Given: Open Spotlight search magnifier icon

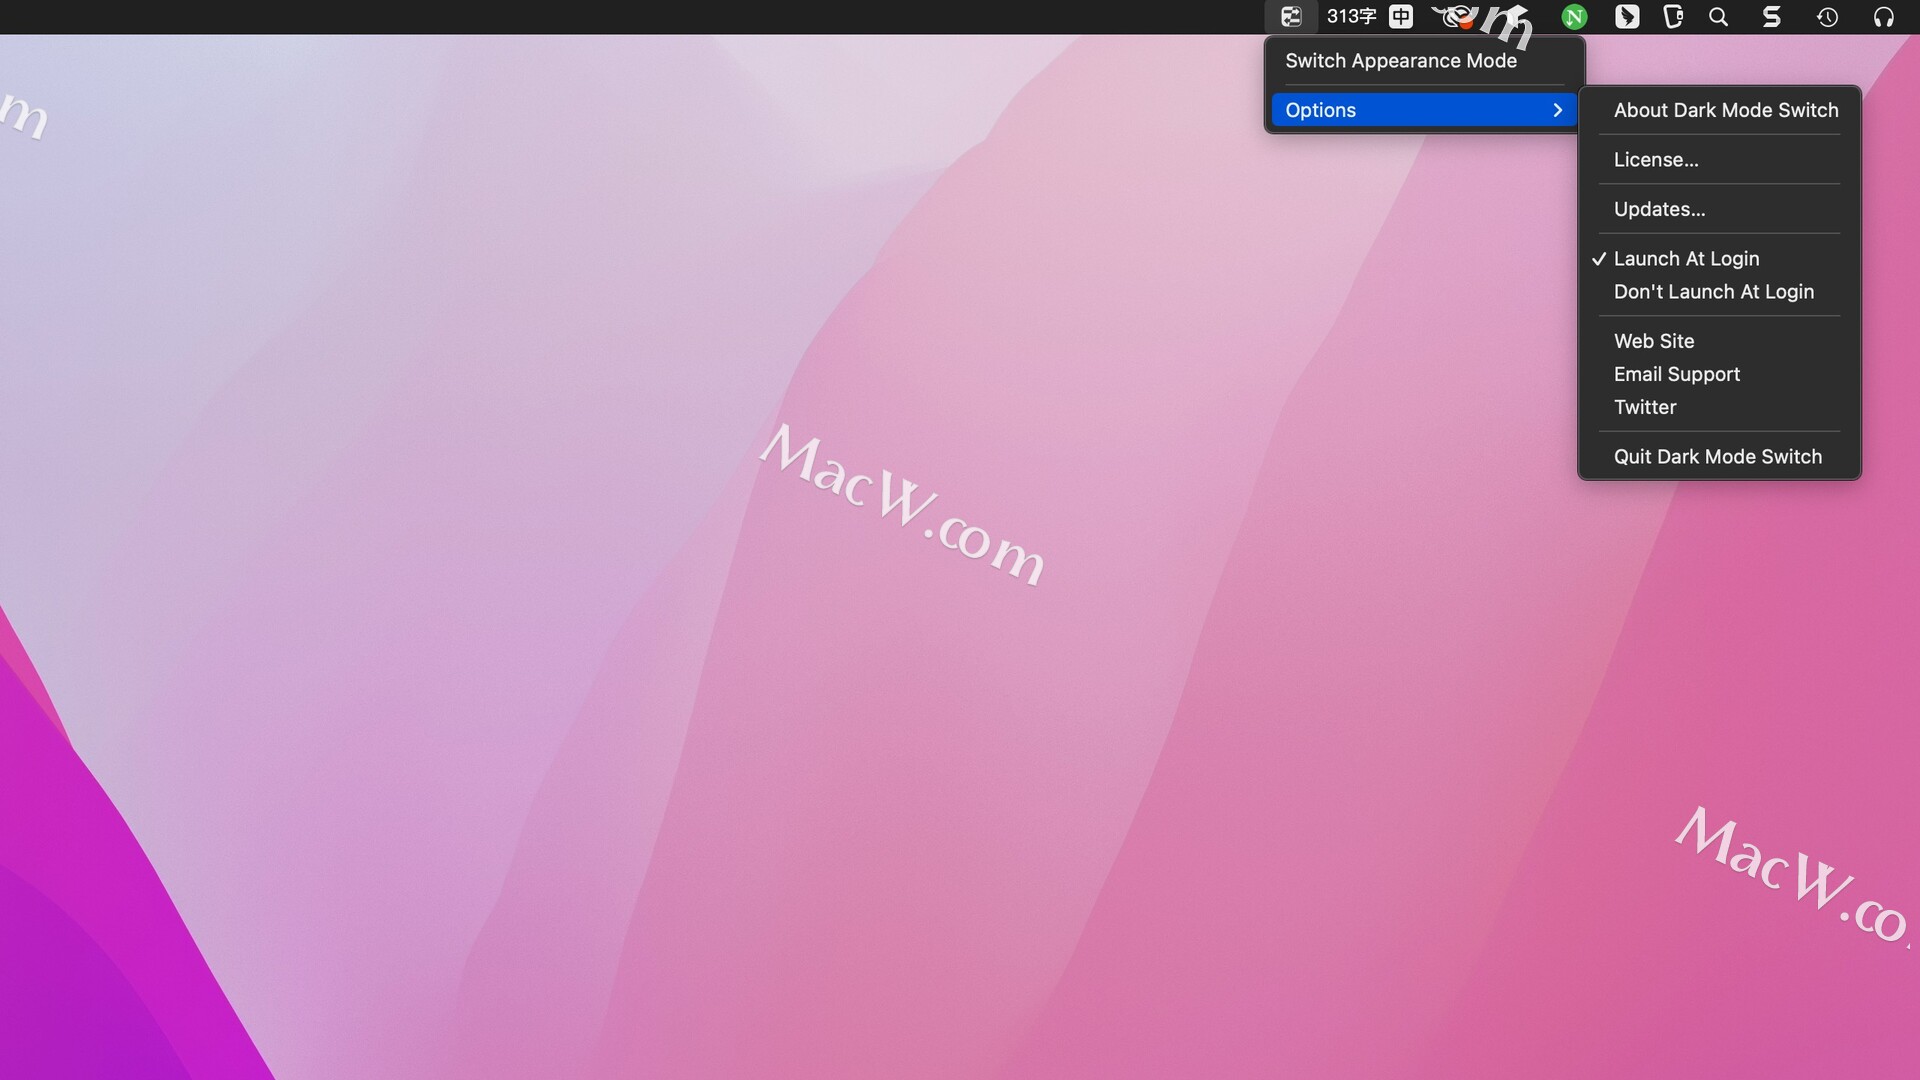Looking at the screenshot, I should [1719, 16].
